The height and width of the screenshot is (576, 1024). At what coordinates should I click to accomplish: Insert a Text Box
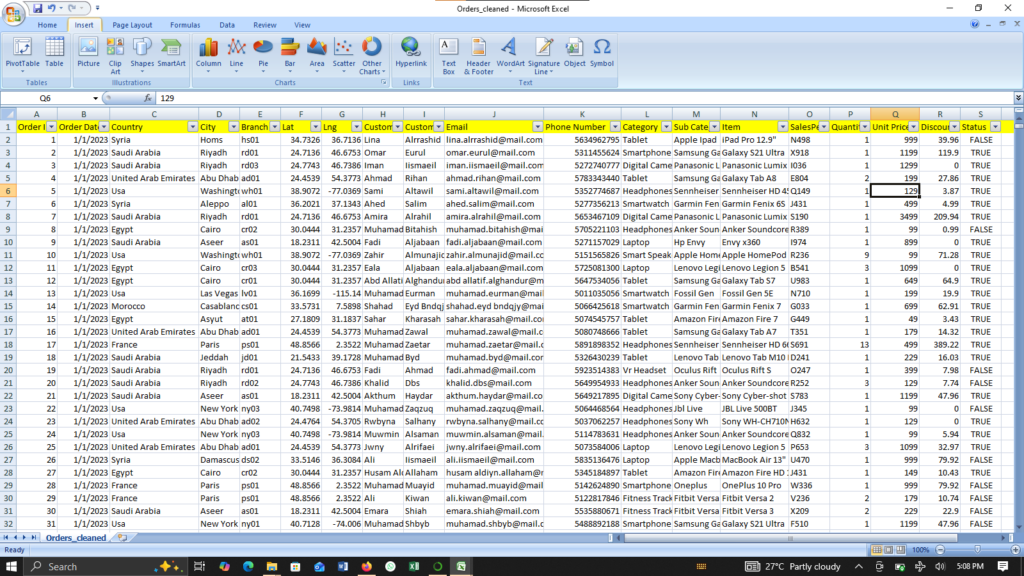(x=449, y=56)
